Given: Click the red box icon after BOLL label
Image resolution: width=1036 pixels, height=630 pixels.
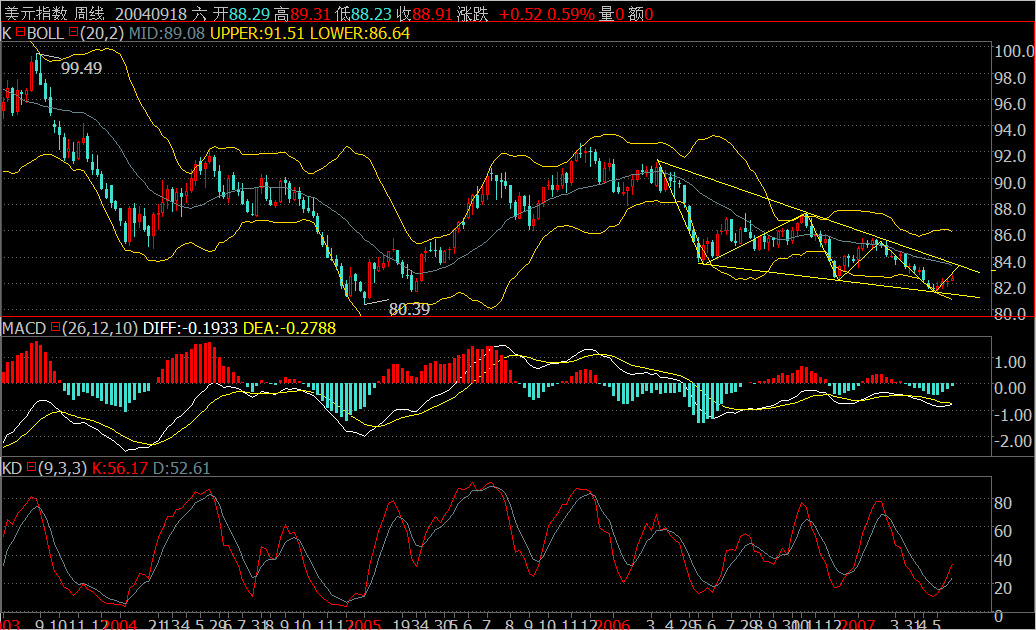Looking at the screenshot, I should (x=73, y=32).
